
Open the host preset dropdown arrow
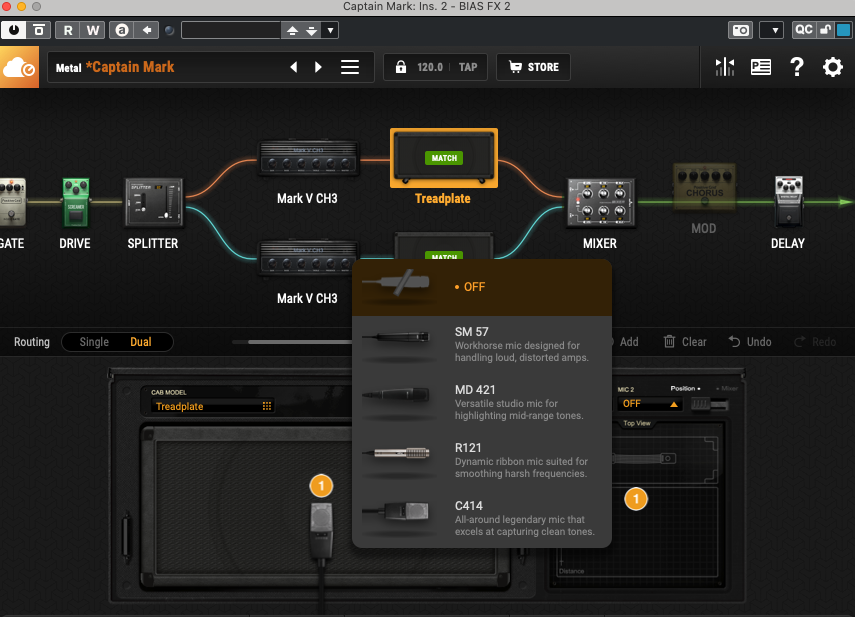[330, 31]
